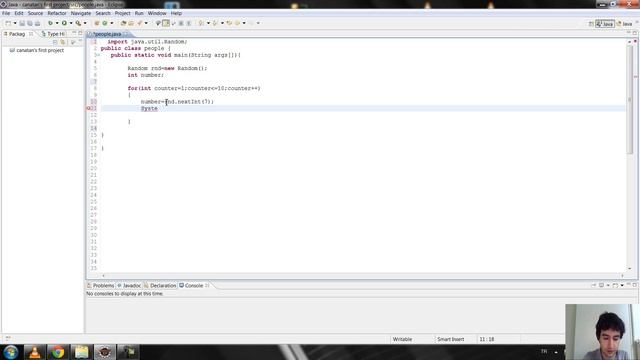Screen dimensions: 640x360
Task: Click the External Tools run icon
Action: 78,23
